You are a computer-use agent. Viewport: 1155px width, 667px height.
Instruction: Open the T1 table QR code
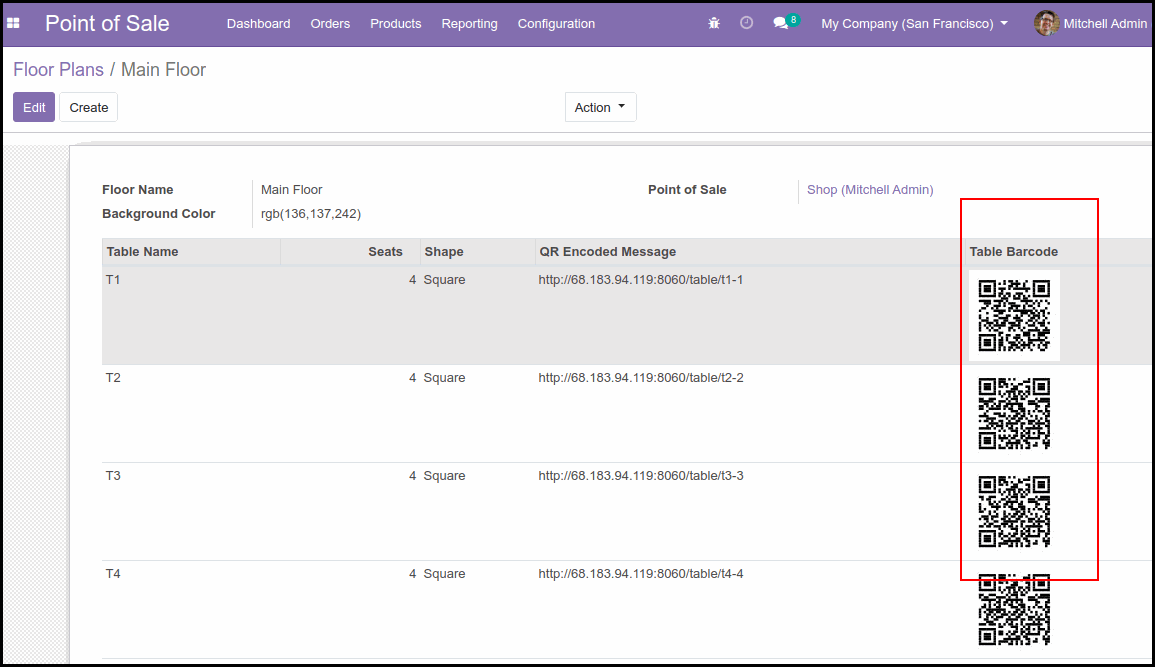click(x=1014, y=315)
